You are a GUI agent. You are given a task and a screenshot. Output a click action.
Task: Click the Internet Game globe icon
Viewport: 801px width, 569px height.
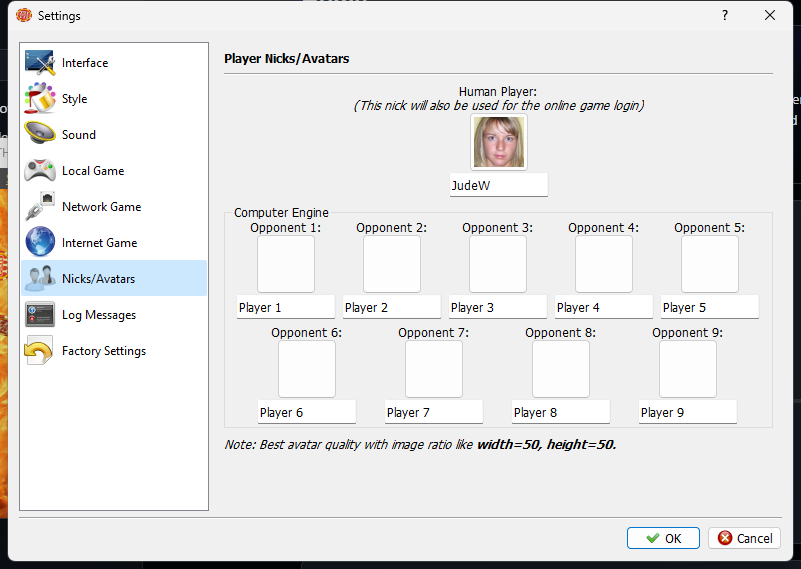[x=40, y=243]
